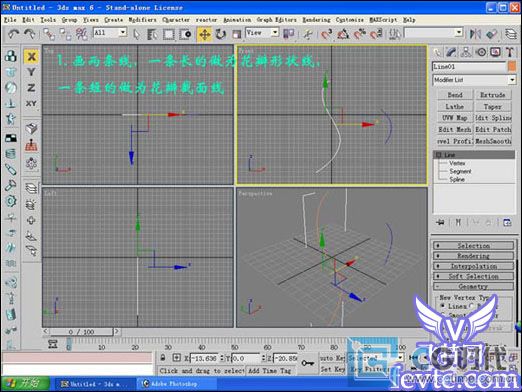
Task: Apply the Extrude modifier button
Action: click(493, 95)
